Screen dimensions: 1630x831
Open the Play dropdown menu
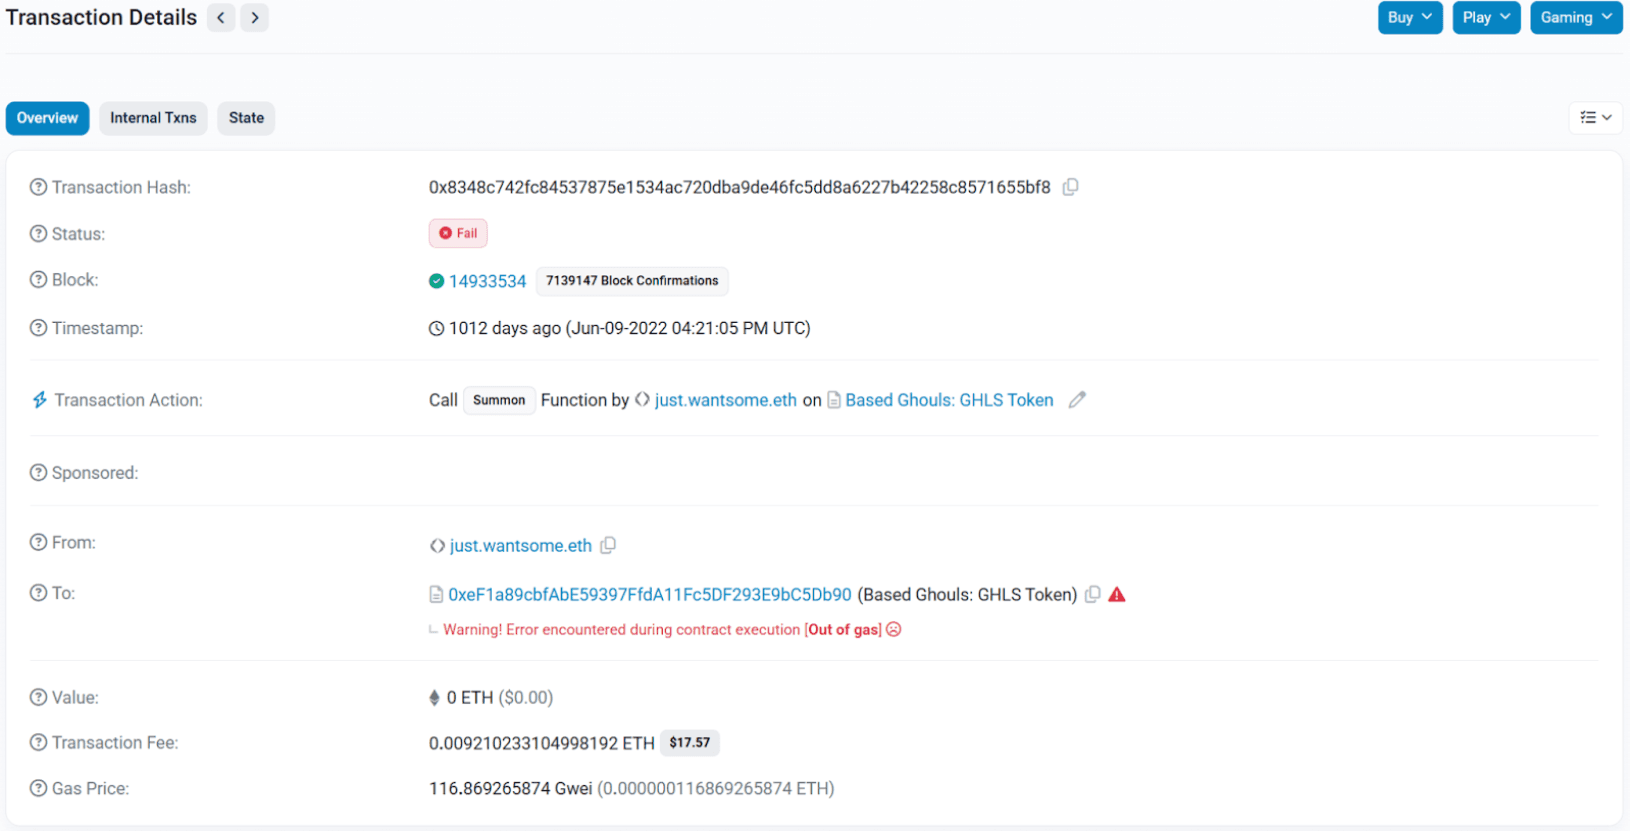point(1485,18)
